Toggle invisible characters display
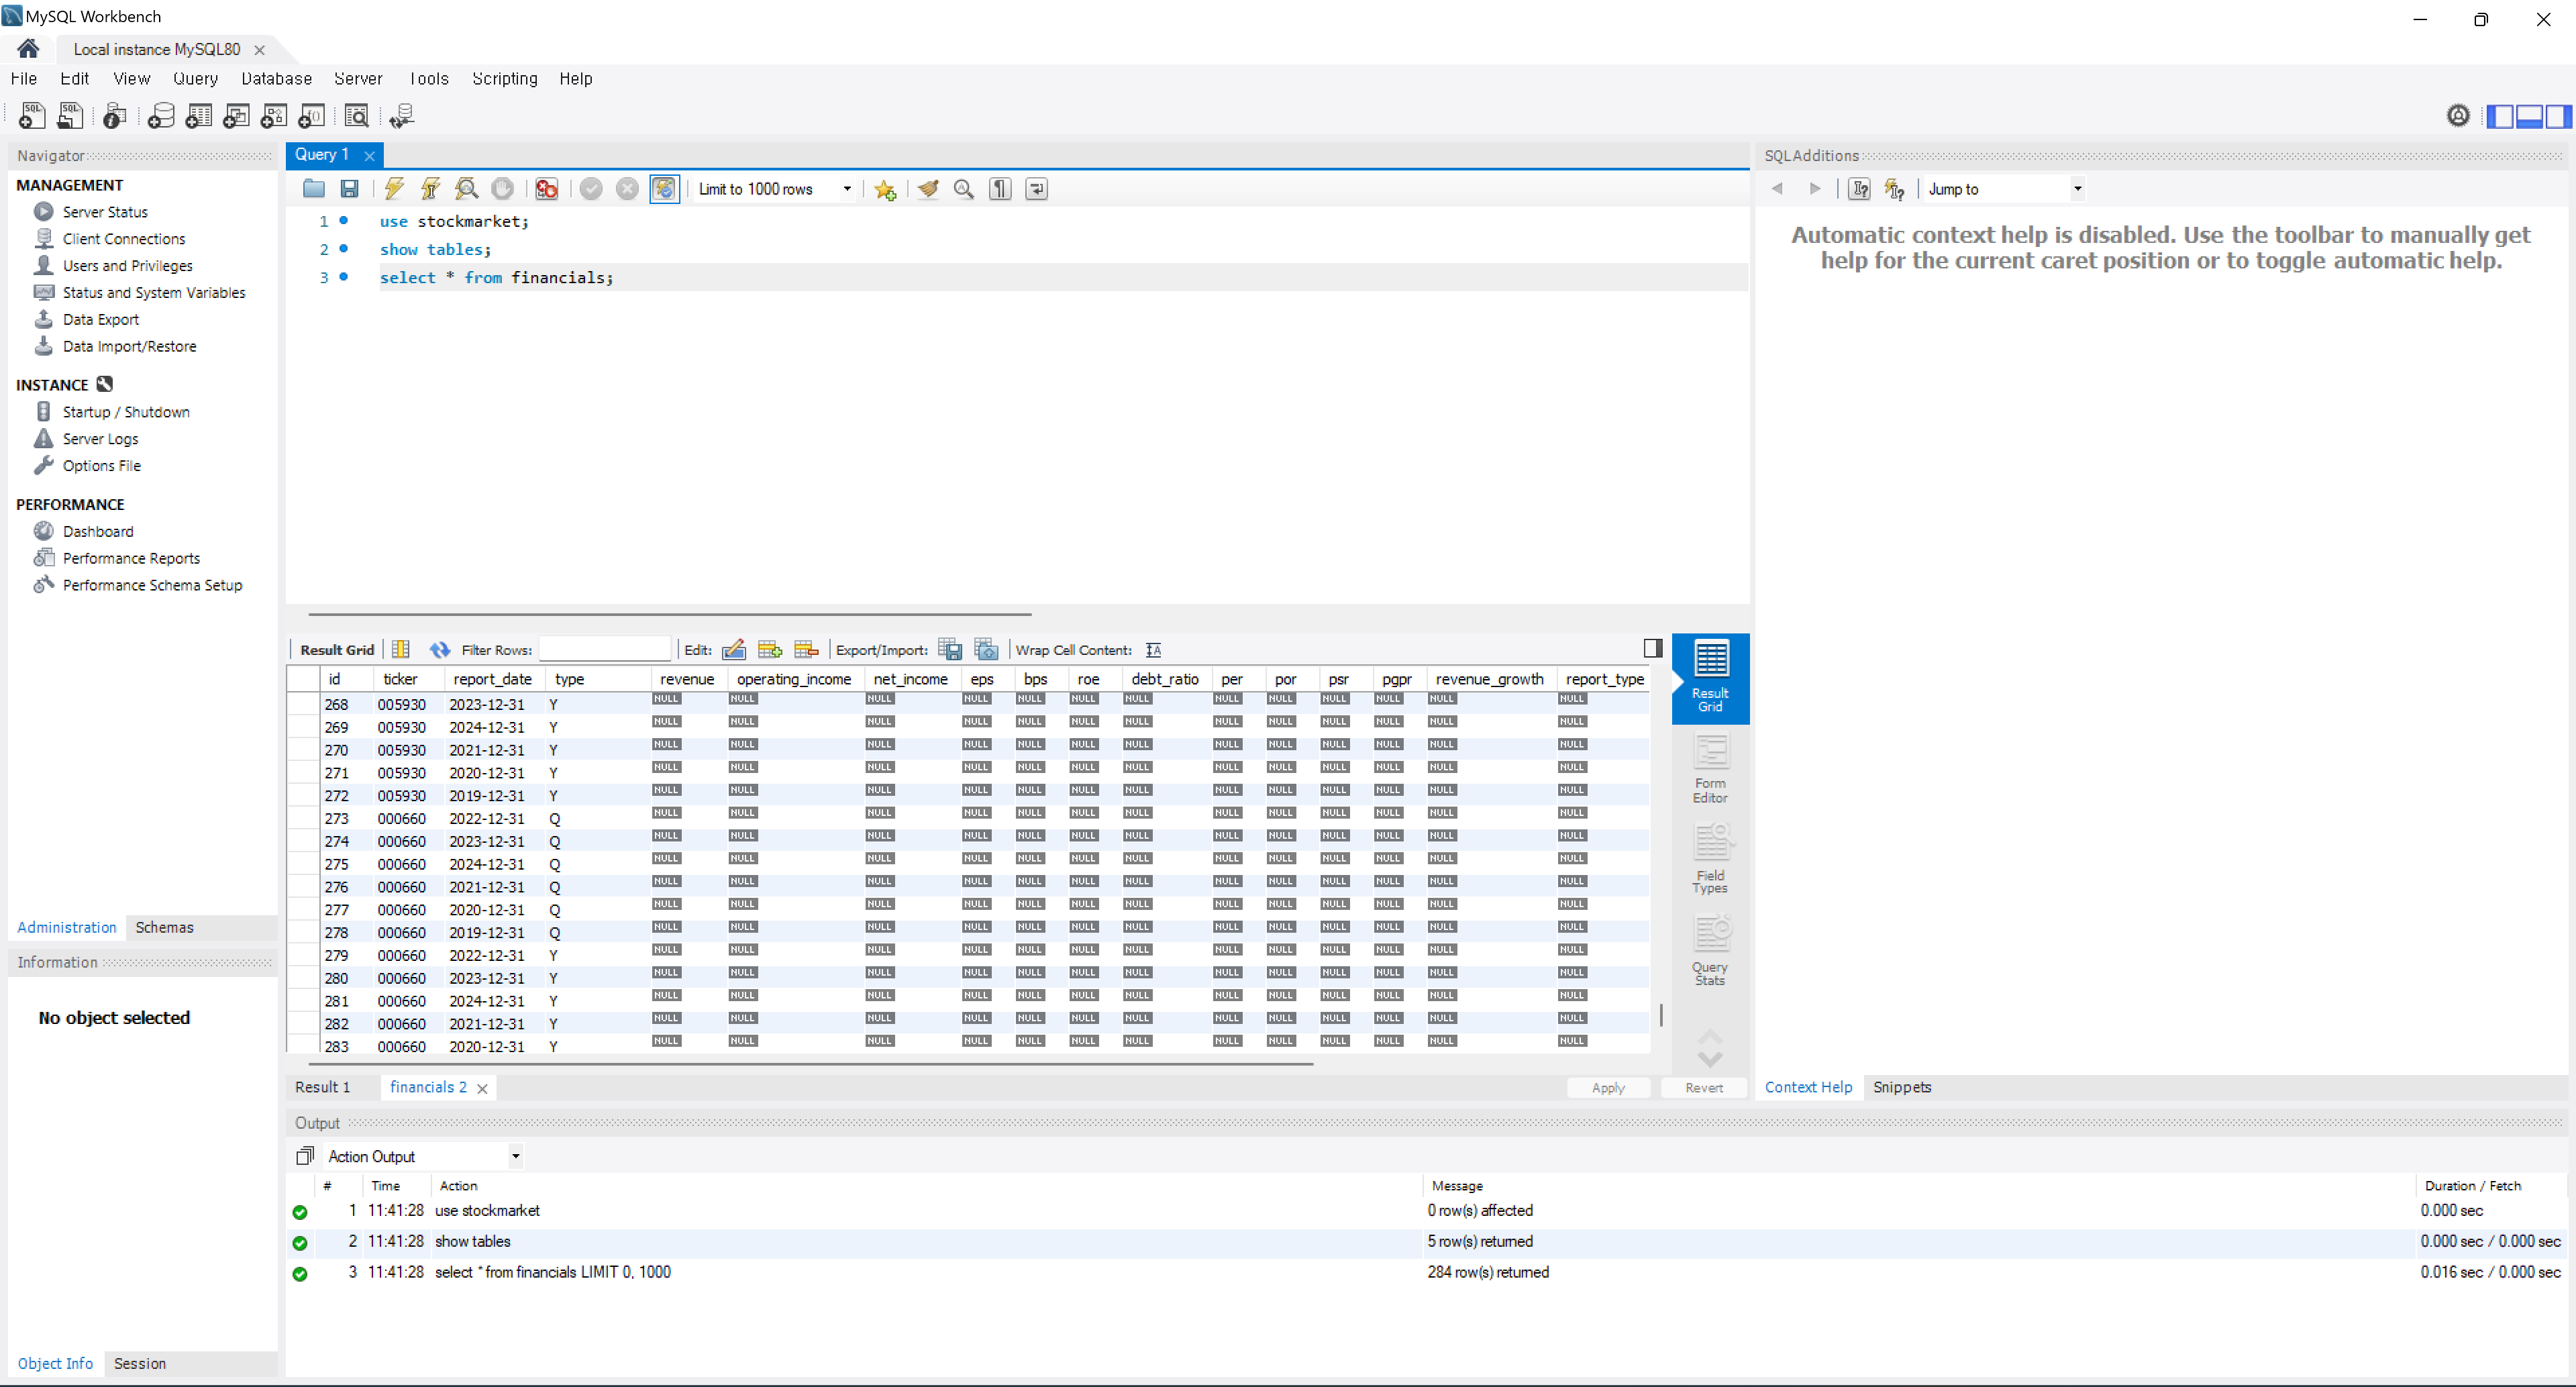 tap(1000, 189)
